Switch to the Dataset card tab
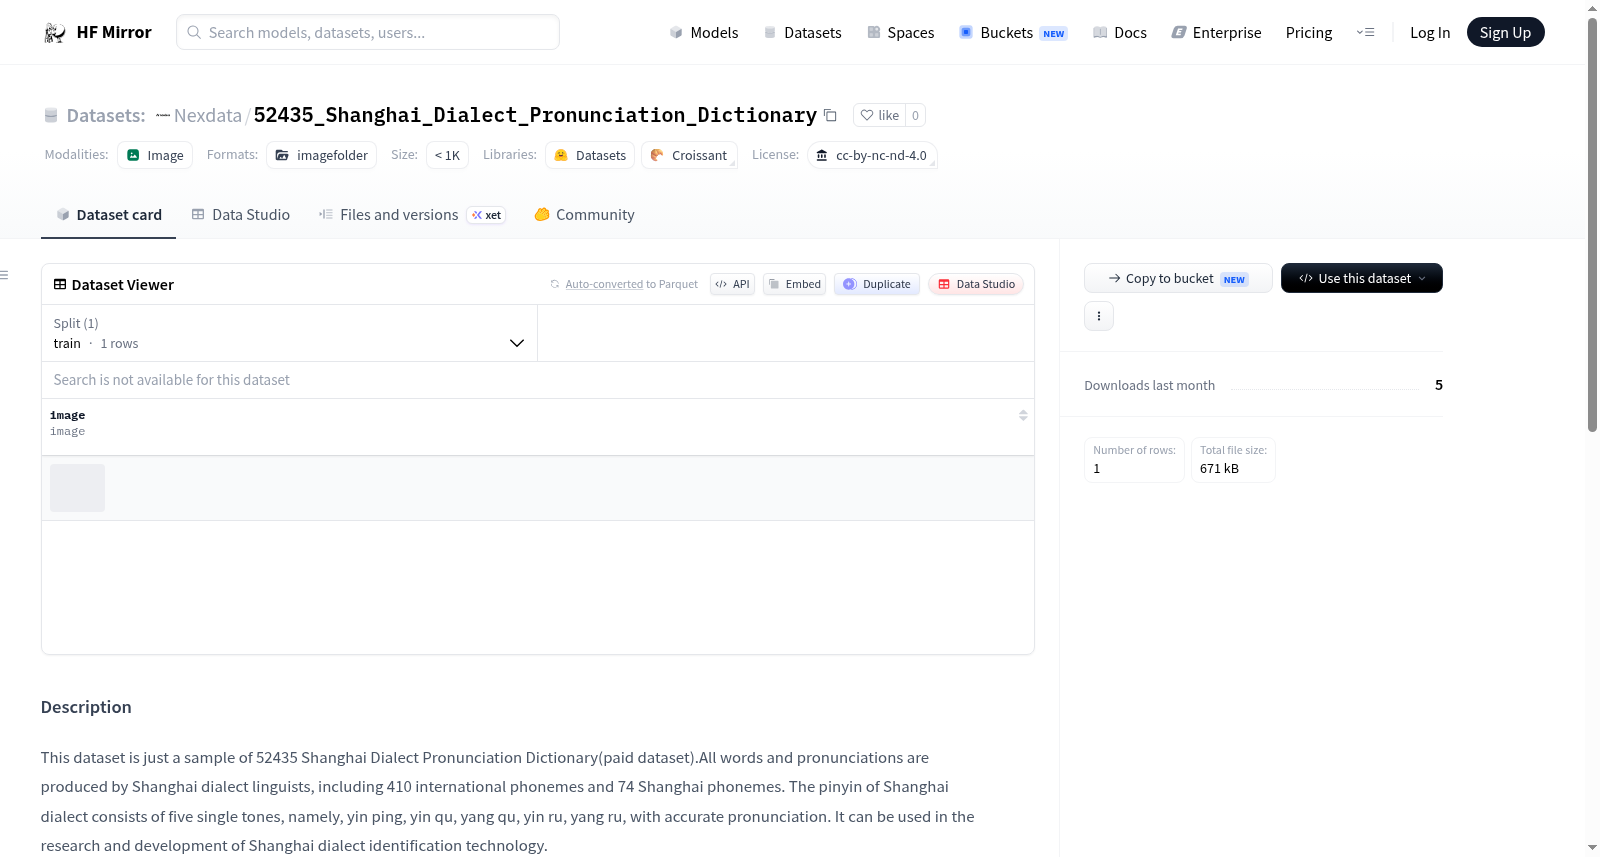Image resolution: width=1600 pixels, height=857 pixels. coord(108,214)
